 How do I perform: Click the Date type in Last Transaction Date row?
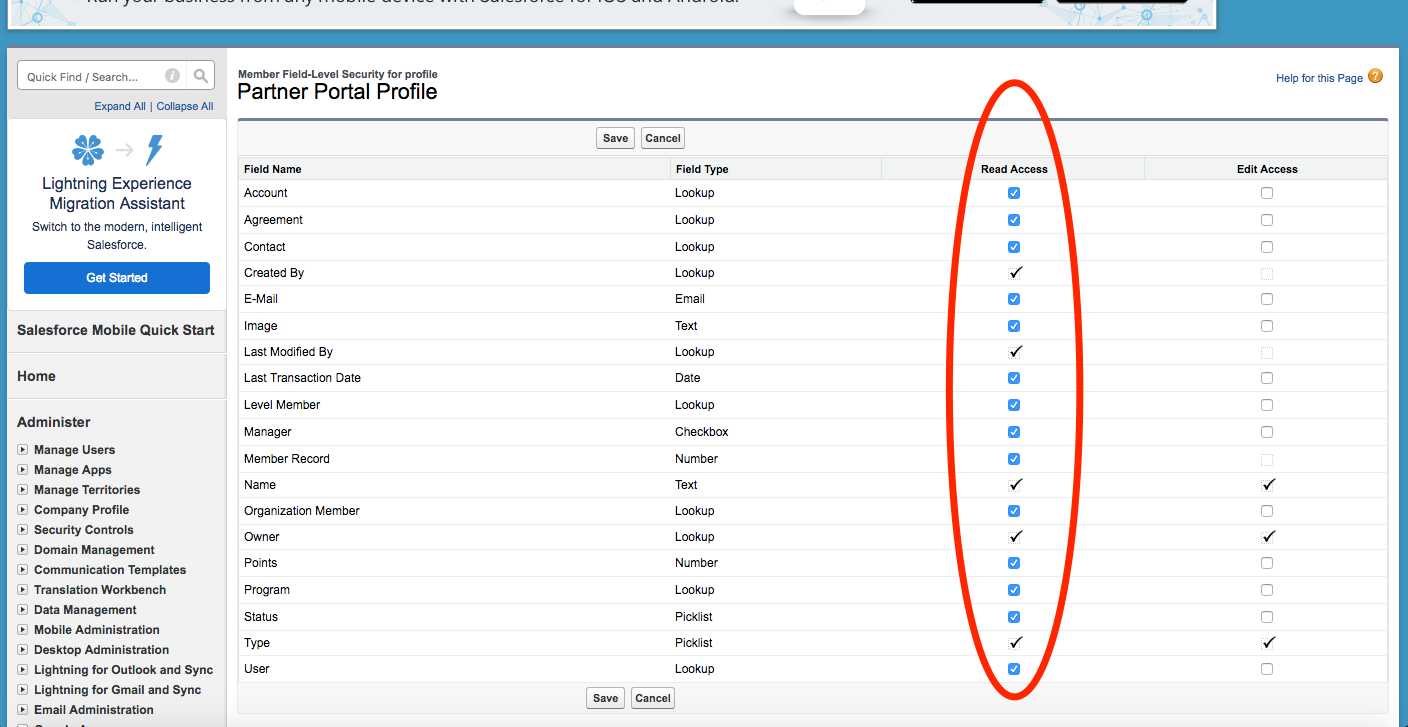[x=688, y=378]
